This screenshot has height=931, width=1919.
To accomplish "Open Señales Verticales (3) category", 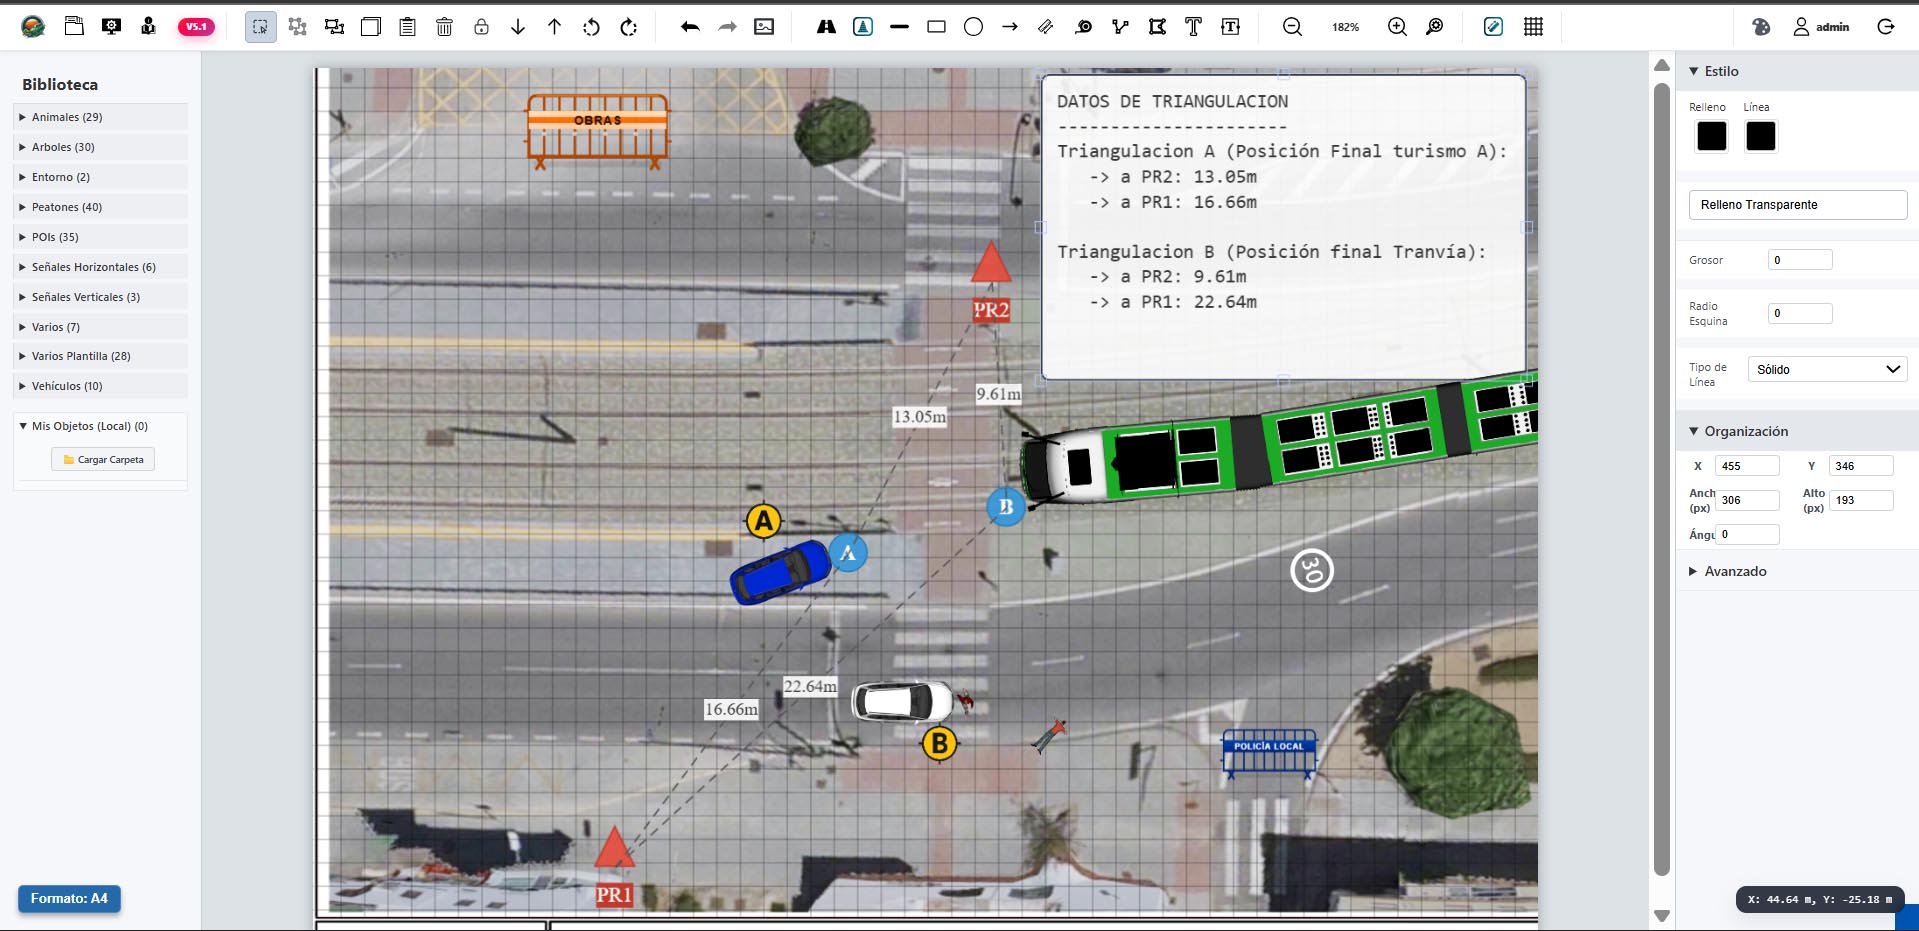I will tap(85, 297).
